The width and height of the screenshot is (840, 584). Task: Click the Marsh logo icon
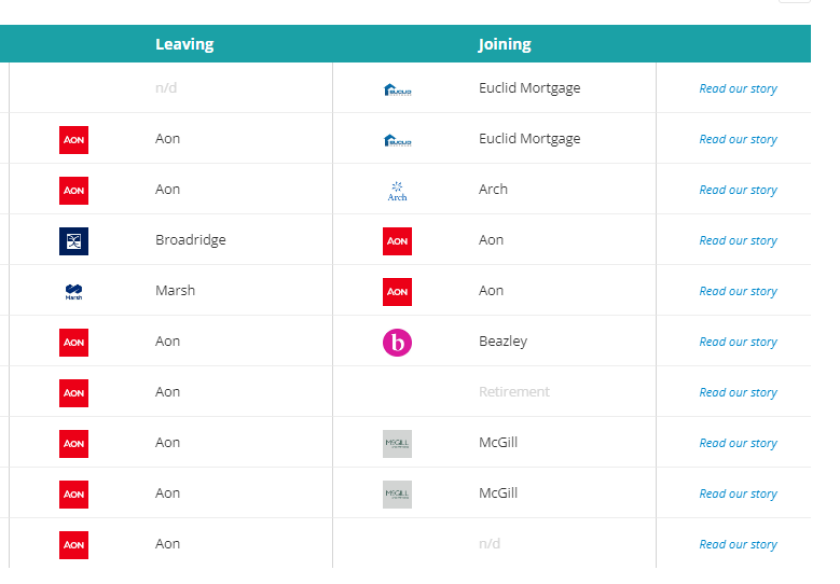(74, 292)
